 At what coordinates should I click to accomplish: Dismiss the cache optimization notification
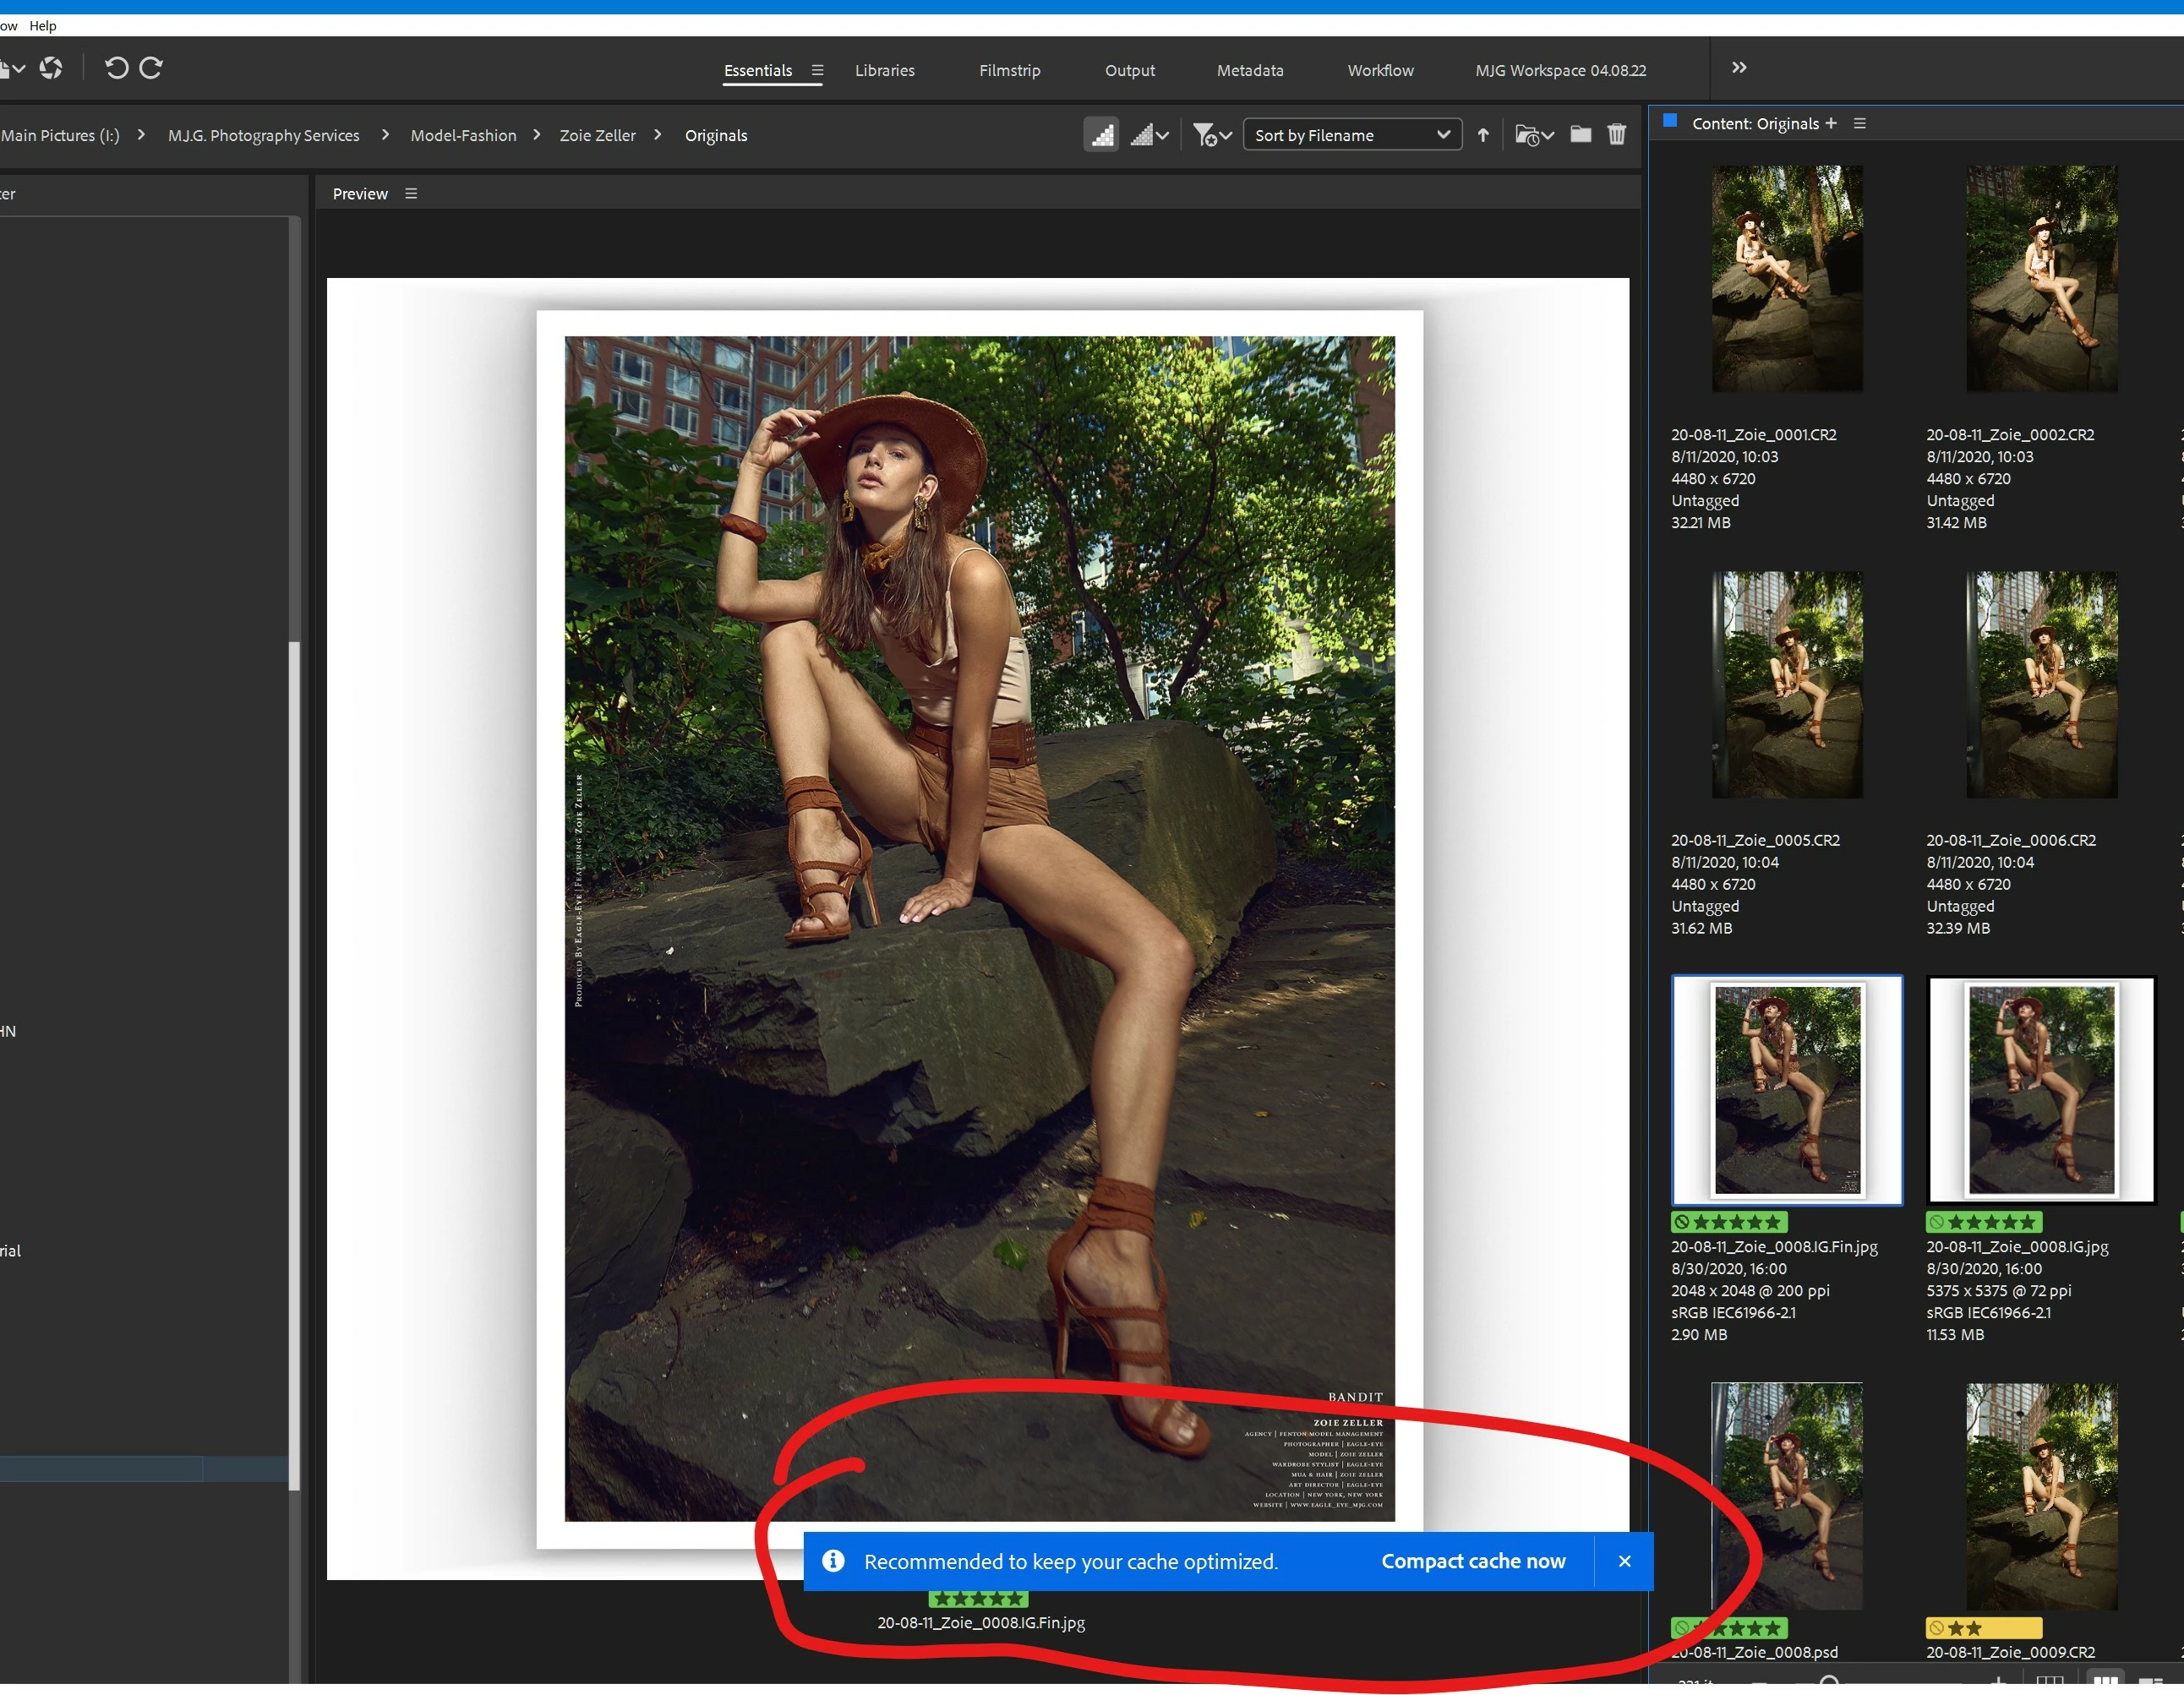pyautogui.click(x=1624, y=1561)
